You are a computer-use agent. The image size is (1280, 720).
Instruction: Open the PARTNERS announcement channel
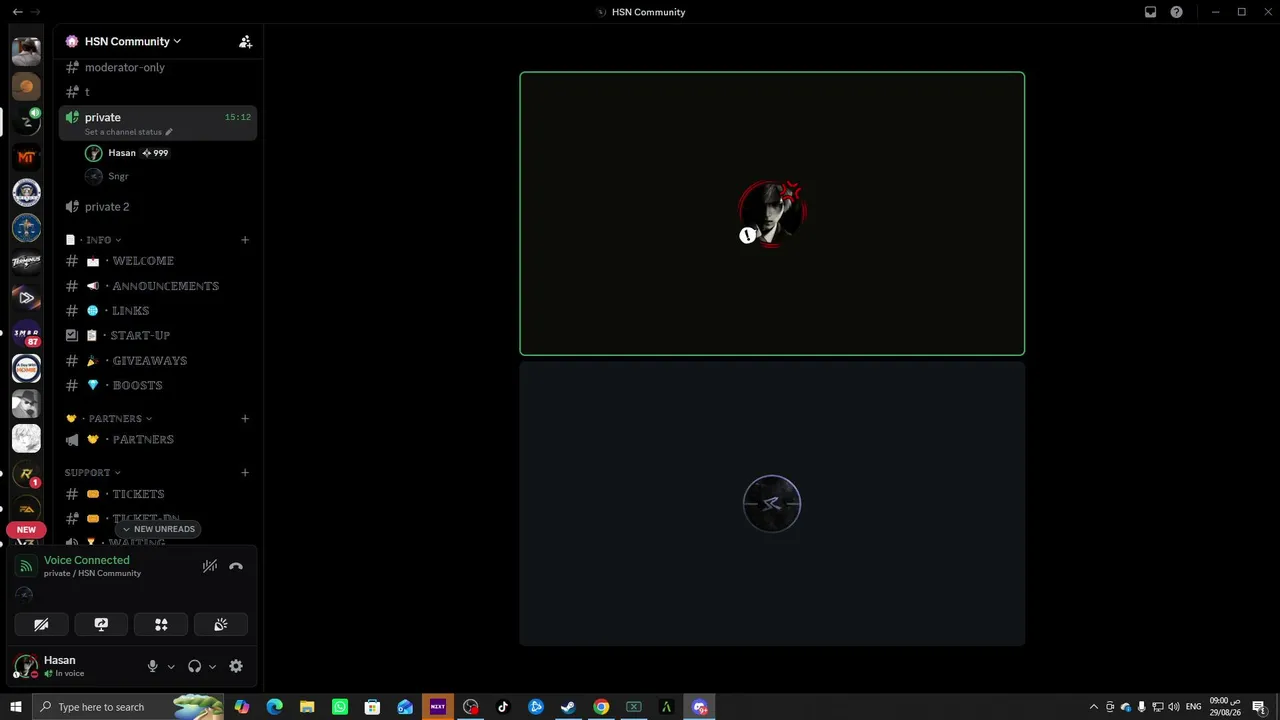[x=158, y=440]
